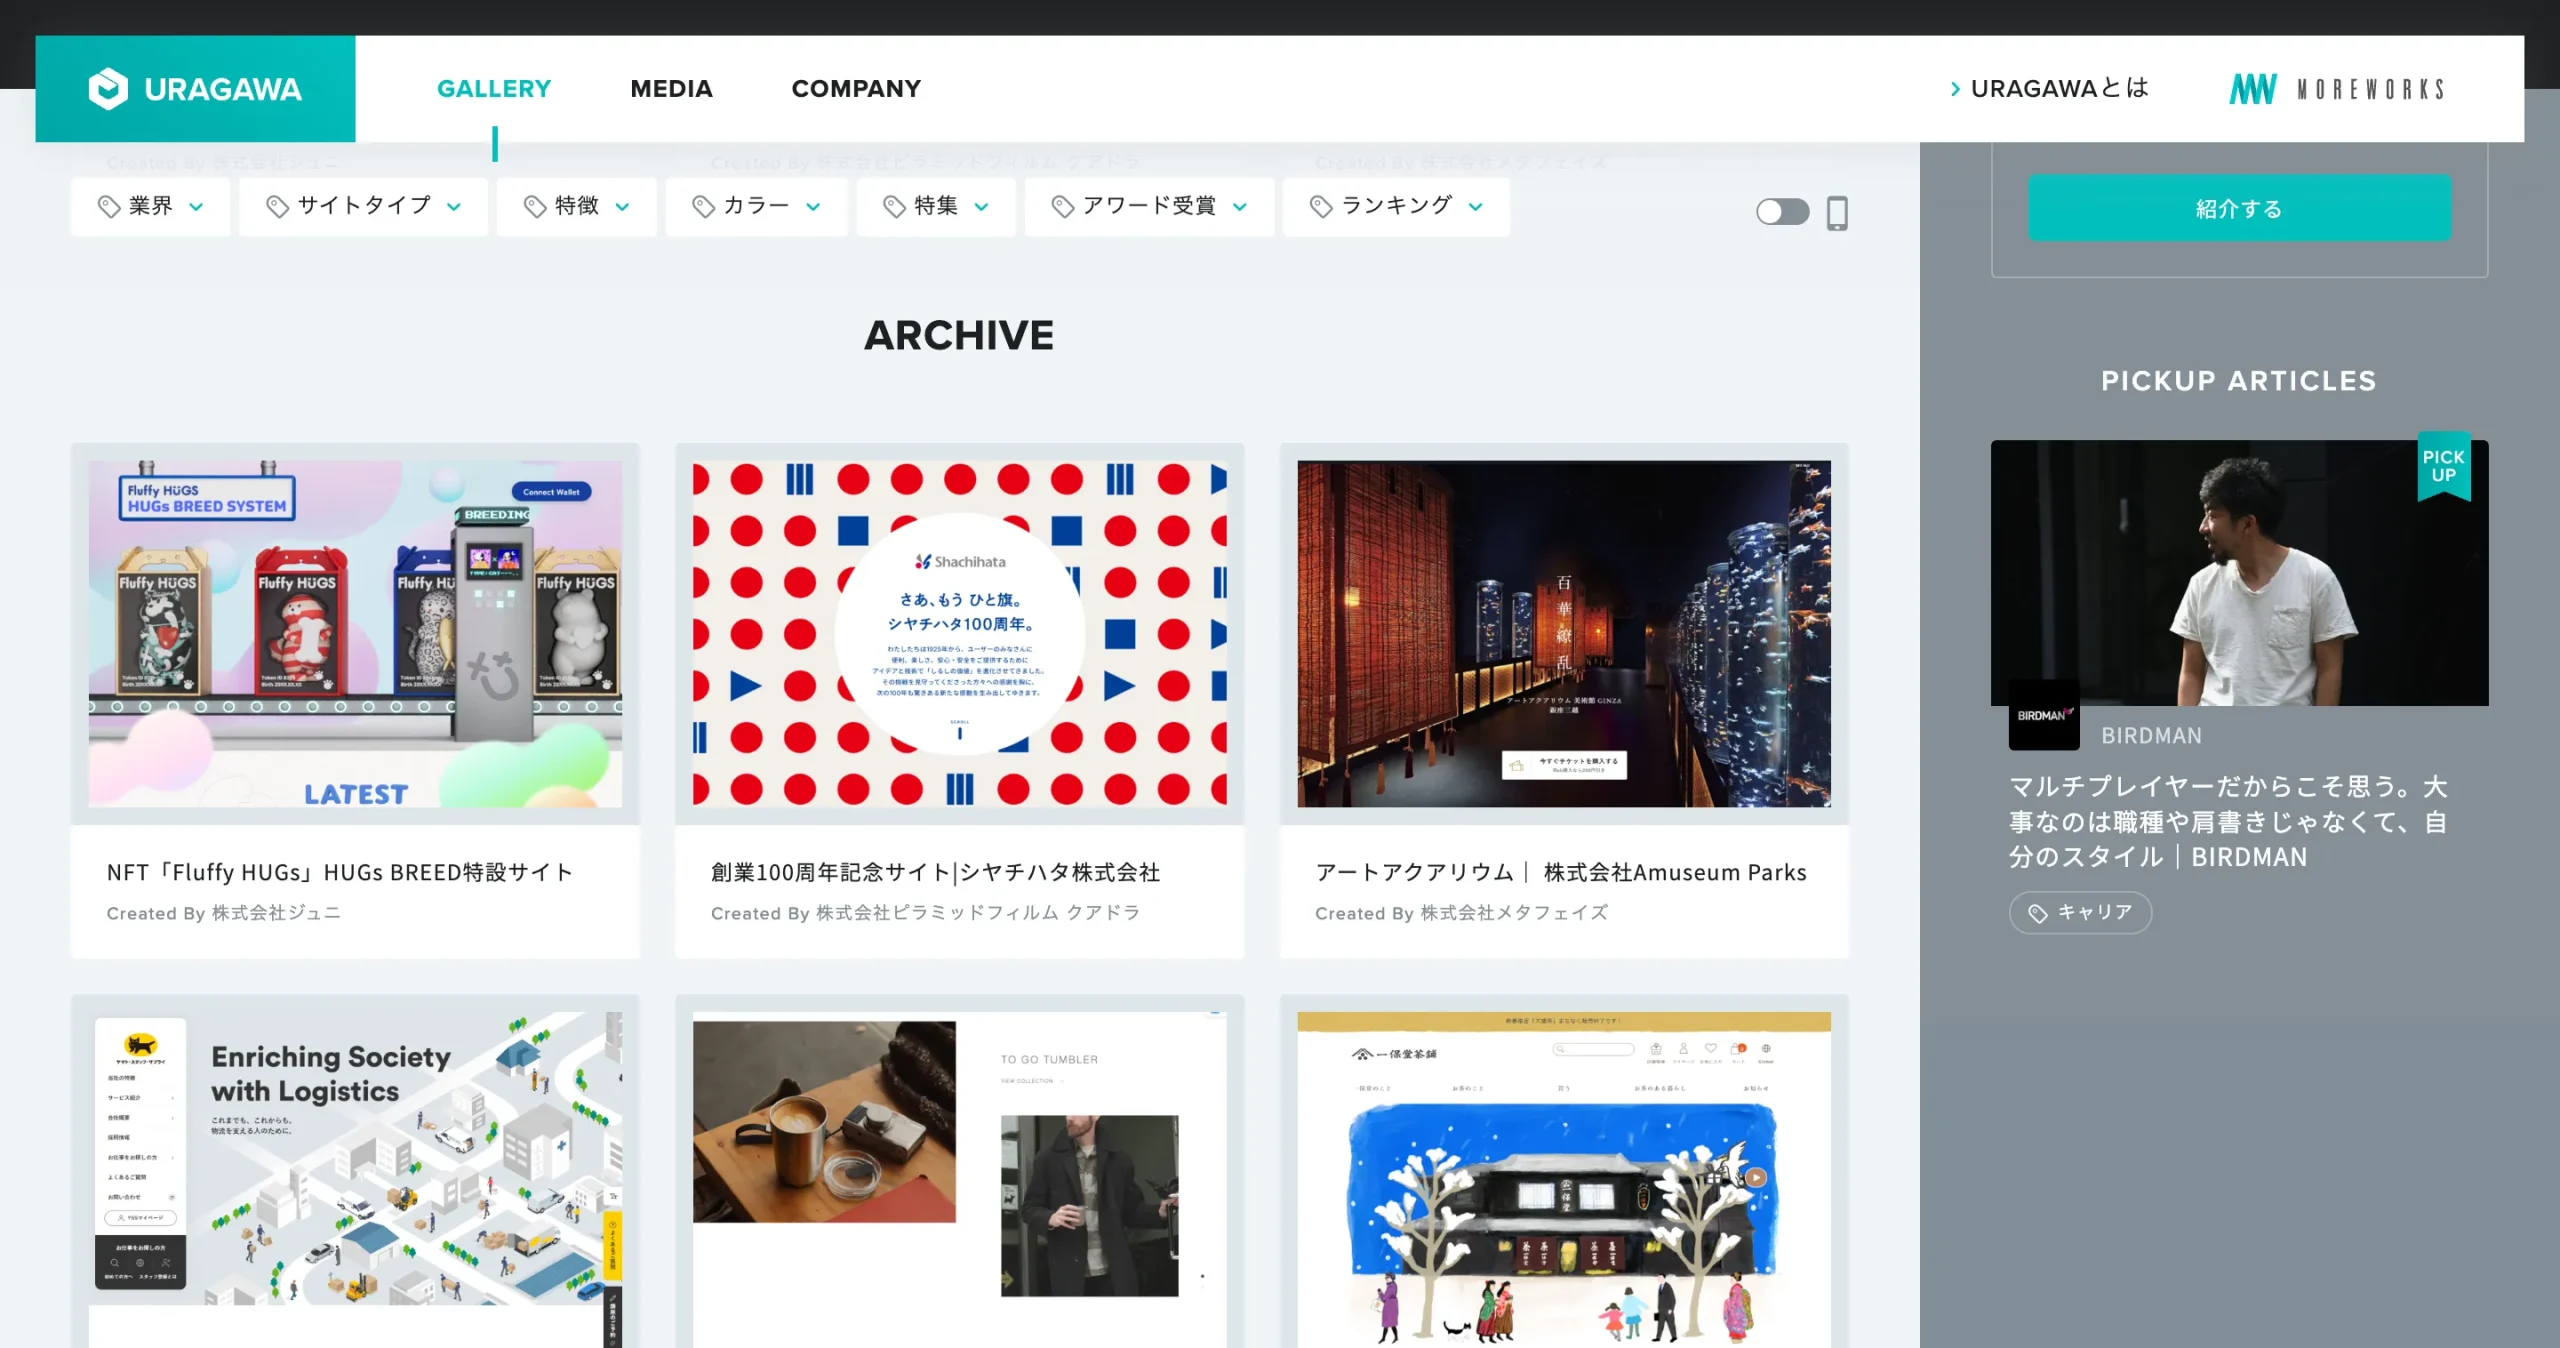
Task: Click the tag icon next to ランキング
Action: tap(1321, 206)
